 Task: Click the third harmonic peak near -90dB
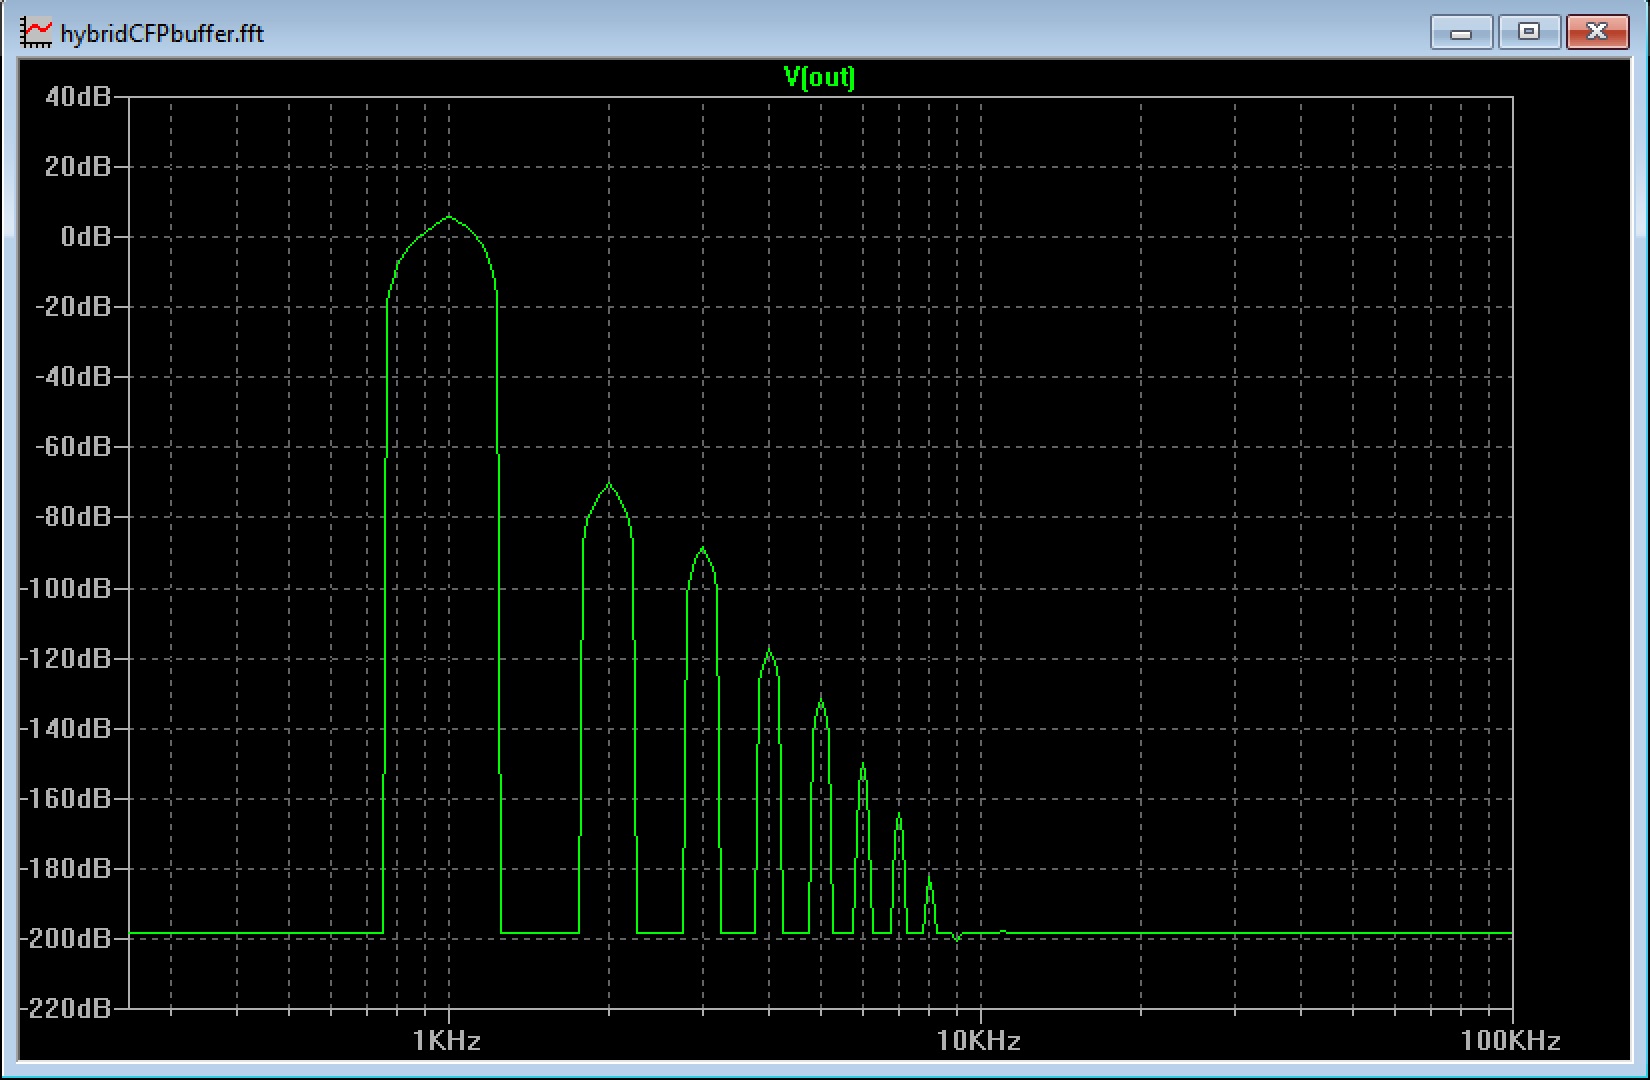pyautogui.click(x=703, y=549)
